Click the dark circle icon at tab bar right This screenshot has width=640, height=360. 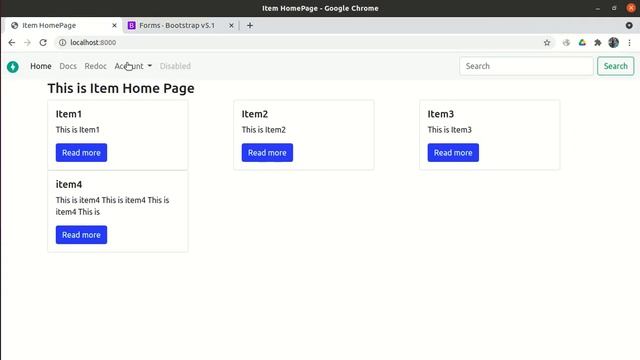pos(629,25)
